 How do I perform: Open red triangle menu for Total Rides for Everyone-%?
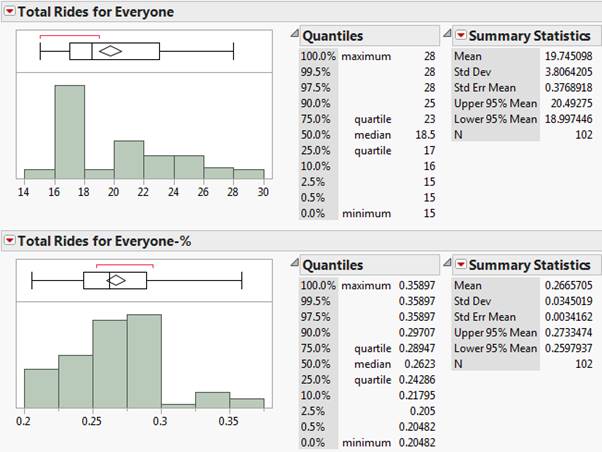click(10, 241)
